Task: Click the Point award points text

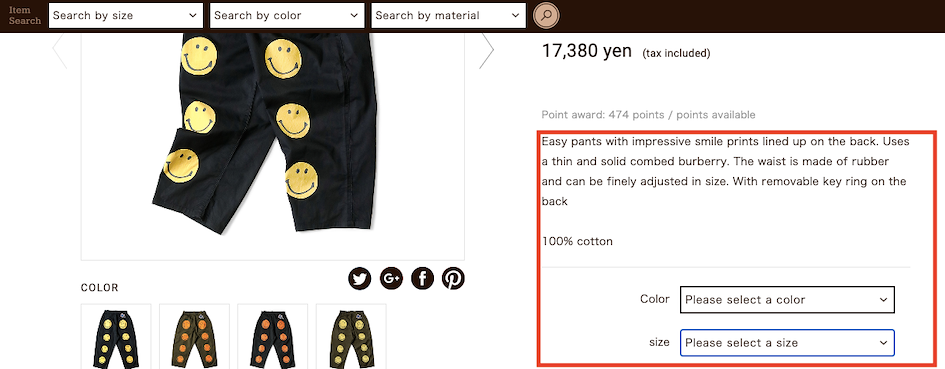Action: point(648,115)
